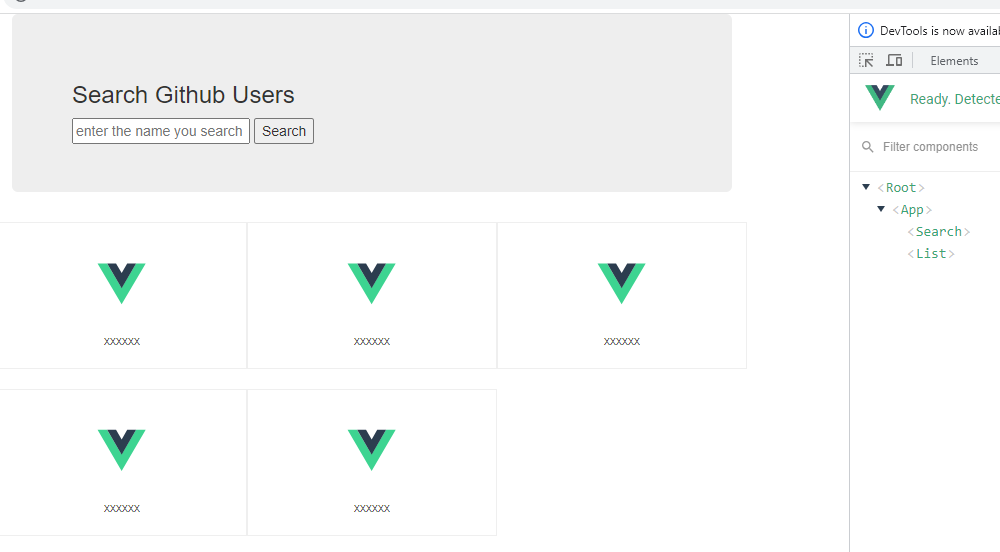Collapse the Root node in the component tree

tap(866, 187)
